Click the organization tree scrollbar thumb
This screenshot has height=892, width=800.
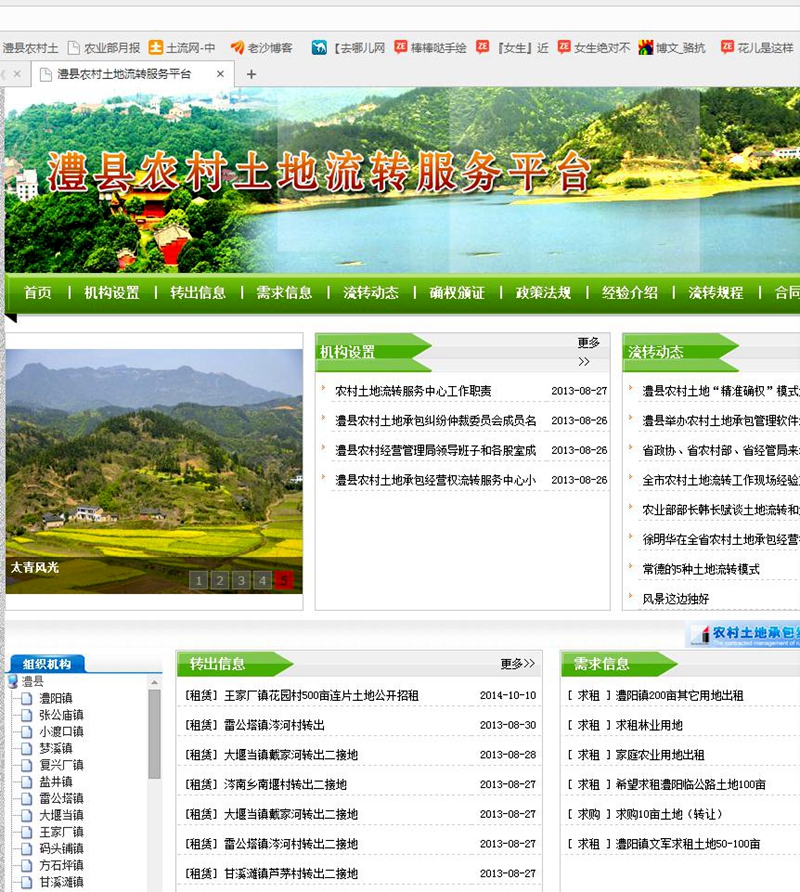coord(154,734)
